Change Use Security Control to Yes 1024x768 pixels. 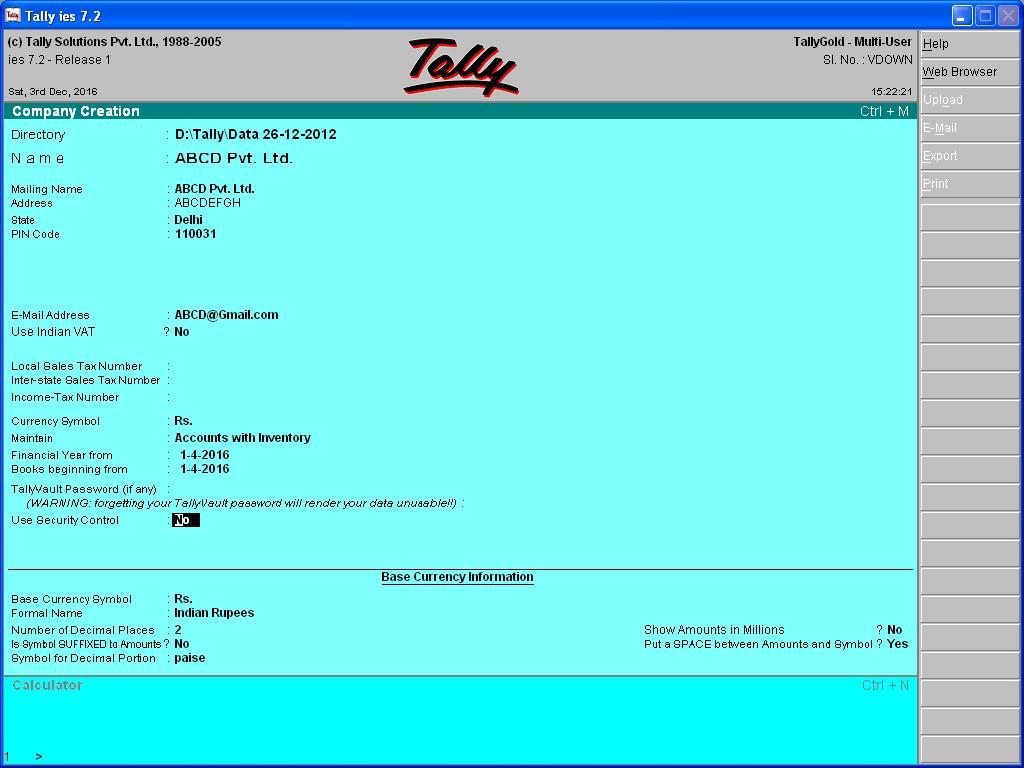click(185, 519)
